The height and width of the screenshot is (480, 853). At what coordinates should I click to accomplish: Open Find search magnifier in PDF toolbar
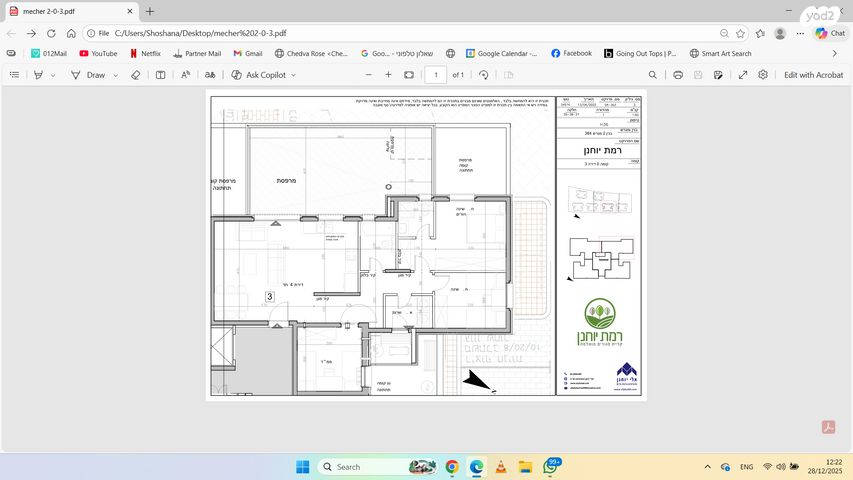click(x=653, y=75)
